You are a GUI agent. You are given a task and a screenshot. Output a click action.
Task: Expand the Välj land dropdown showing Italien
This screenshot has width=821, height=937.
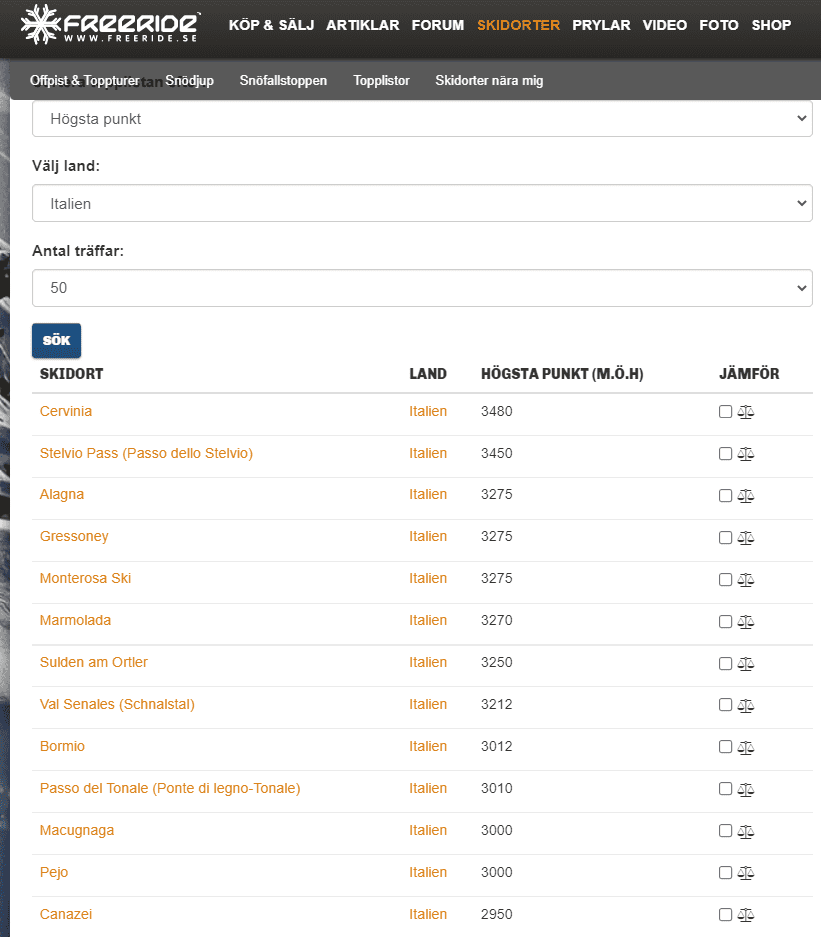tap(421, 203)
